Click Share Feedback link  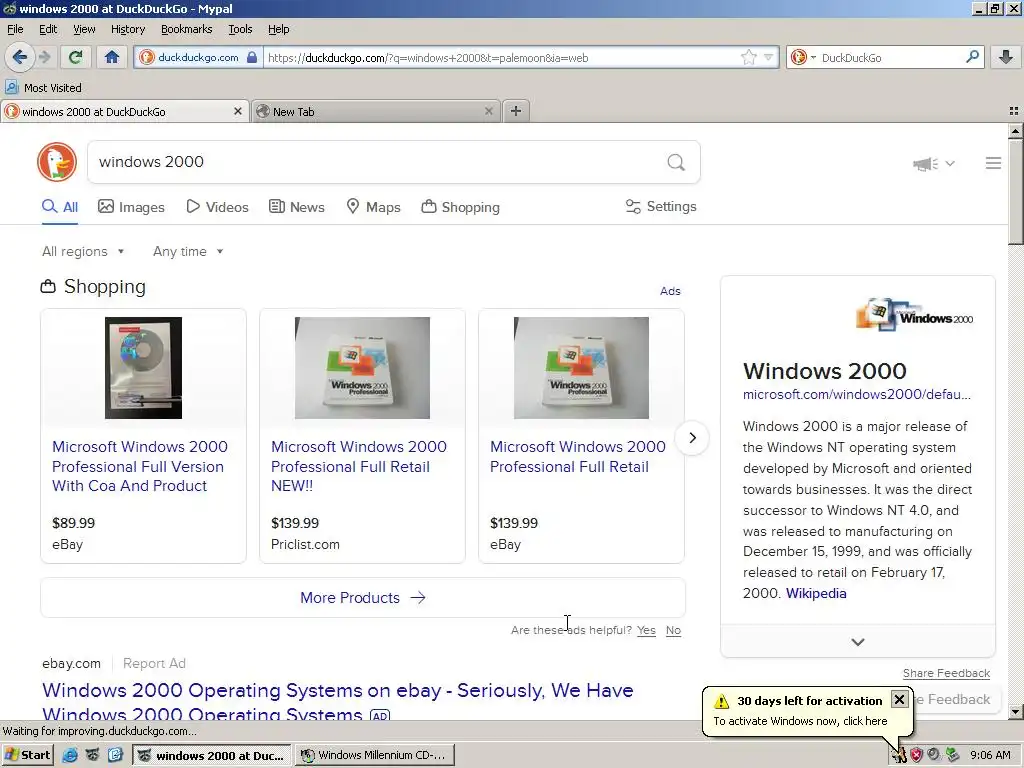click(x=946, y=673)
